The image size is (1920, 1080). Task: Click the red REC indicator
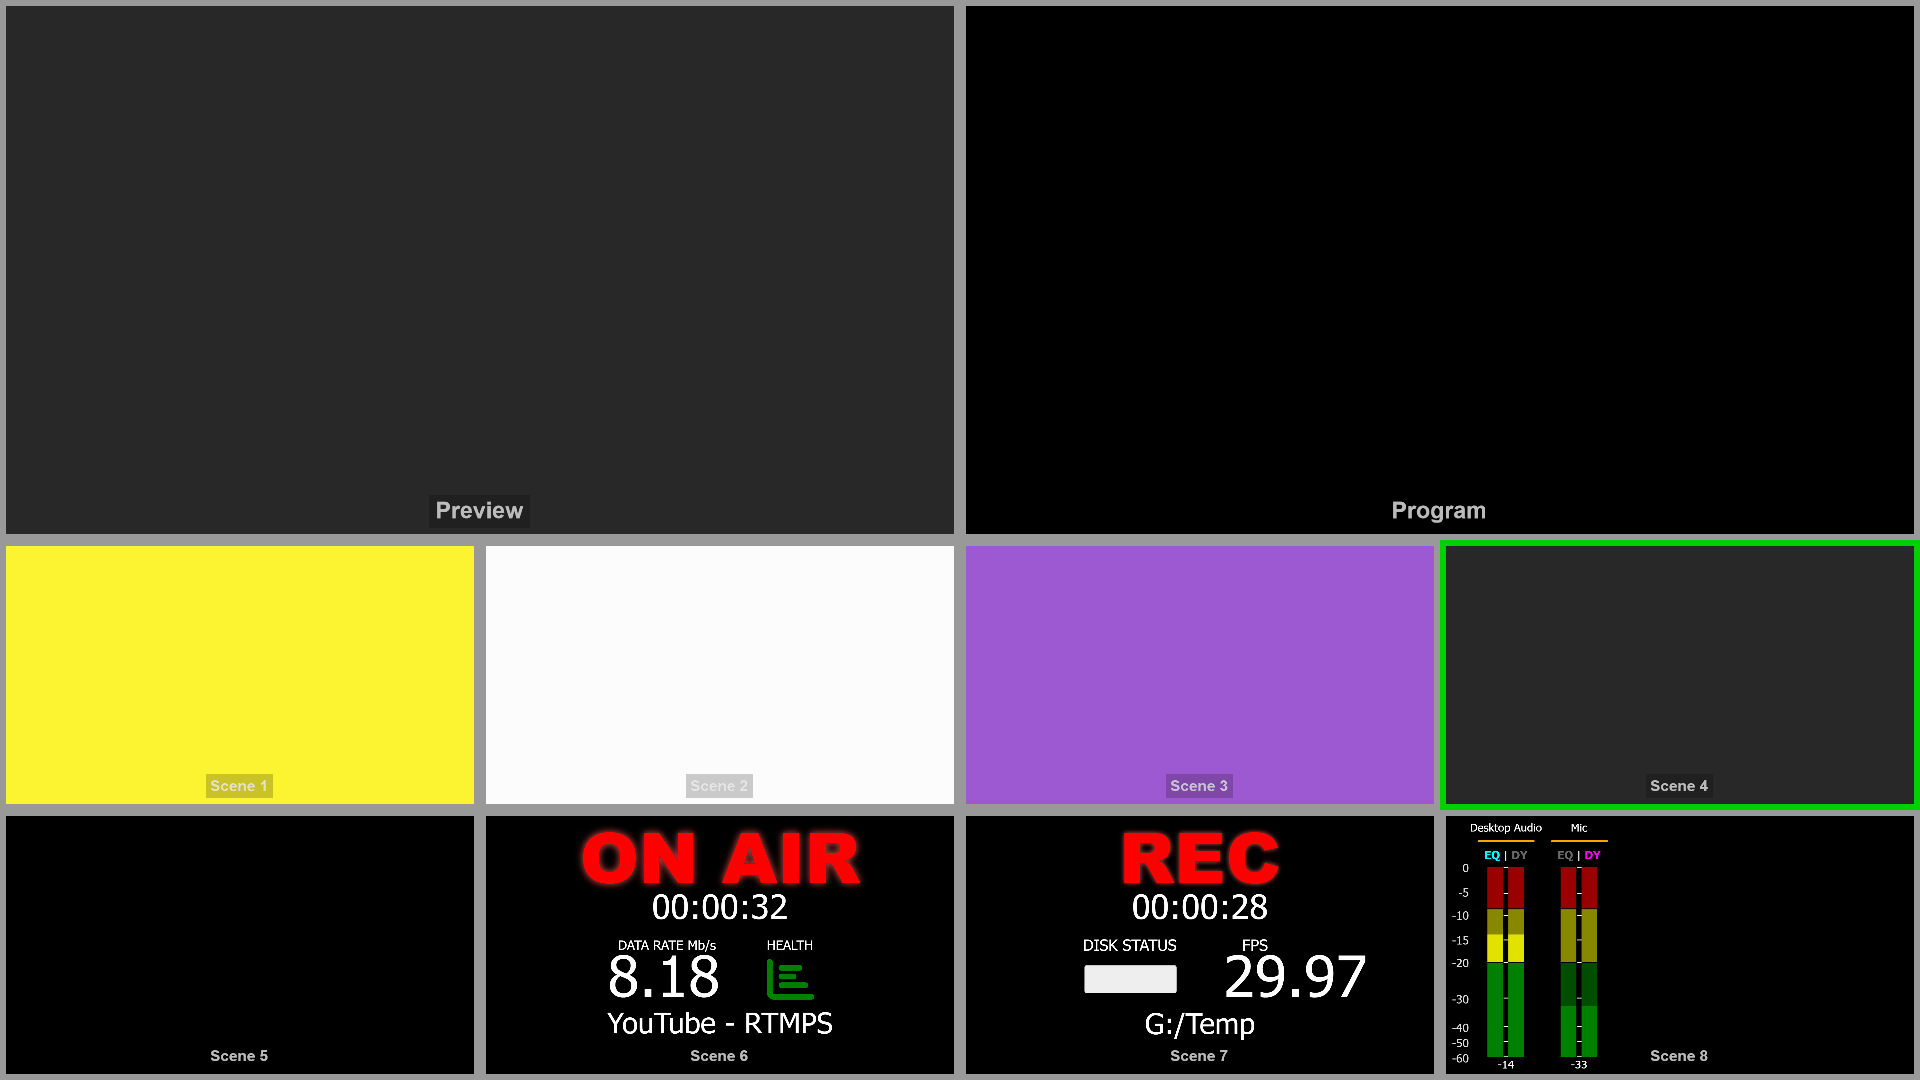(1200, 858)
